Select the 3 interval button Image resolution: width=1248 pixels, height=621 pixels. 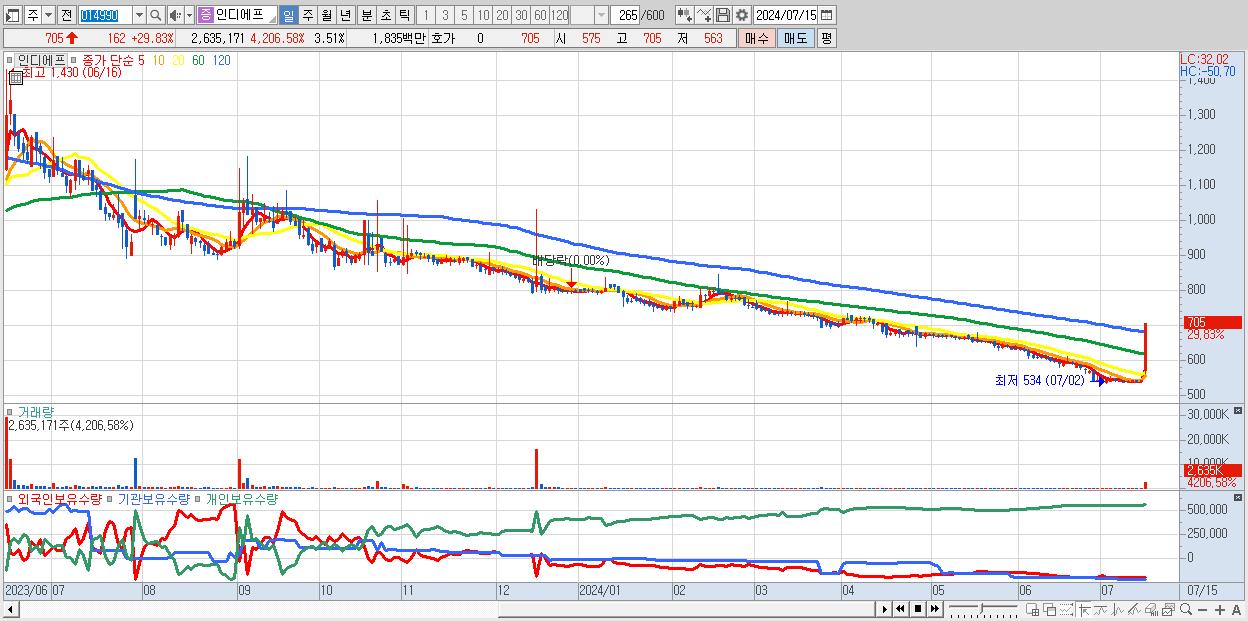pos(445,15)
